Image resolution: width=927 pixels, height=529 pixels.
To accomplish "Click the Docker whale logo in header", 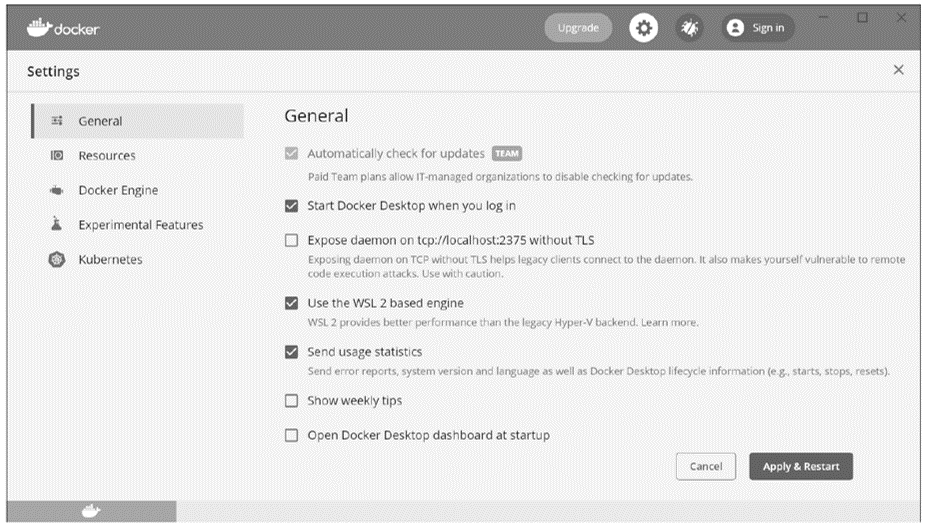I will [63, 28].
